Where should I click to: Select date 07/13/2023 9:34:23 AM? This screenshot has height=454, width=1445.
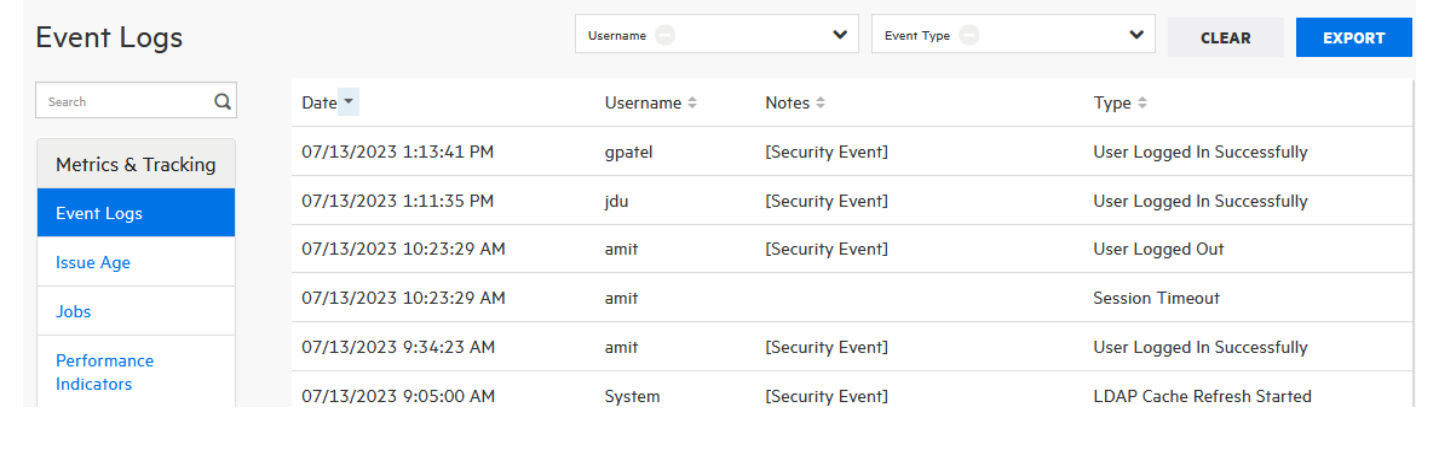[x=398, y=347]
